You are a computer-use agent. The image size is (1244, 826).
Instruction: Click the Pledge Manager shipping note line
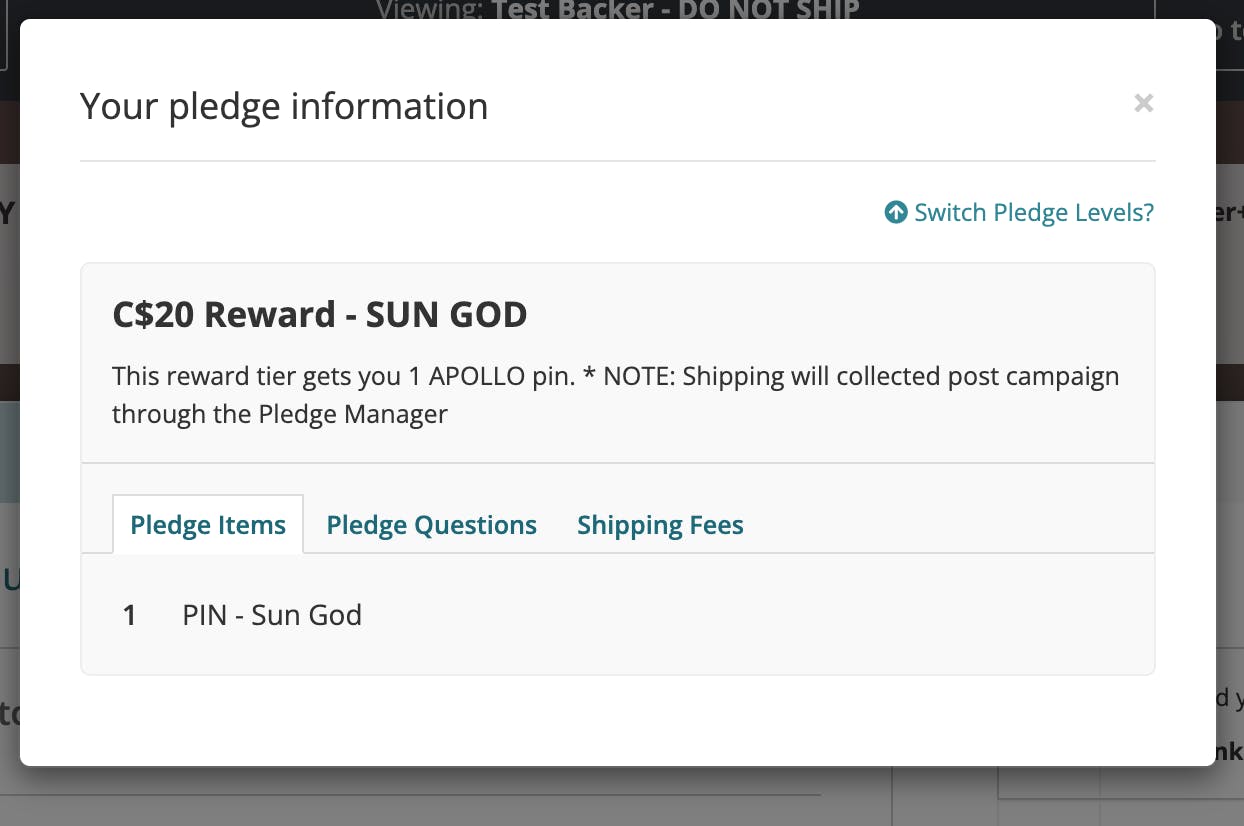tap(280, 414)
